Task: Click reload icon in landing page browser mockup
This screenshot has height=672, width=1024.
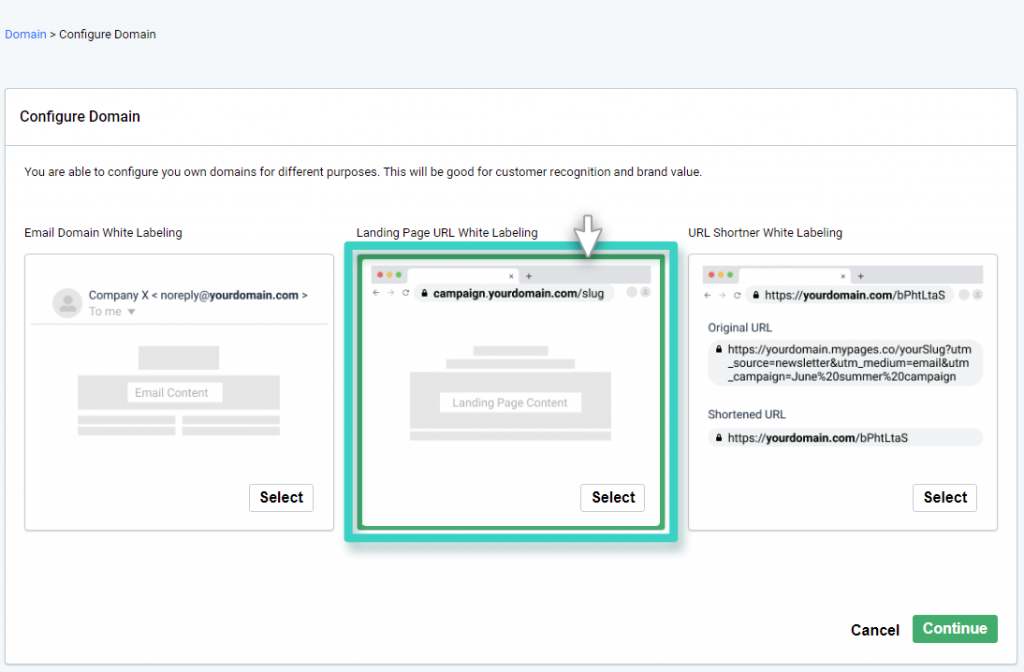Action: (x=406, y=293)
